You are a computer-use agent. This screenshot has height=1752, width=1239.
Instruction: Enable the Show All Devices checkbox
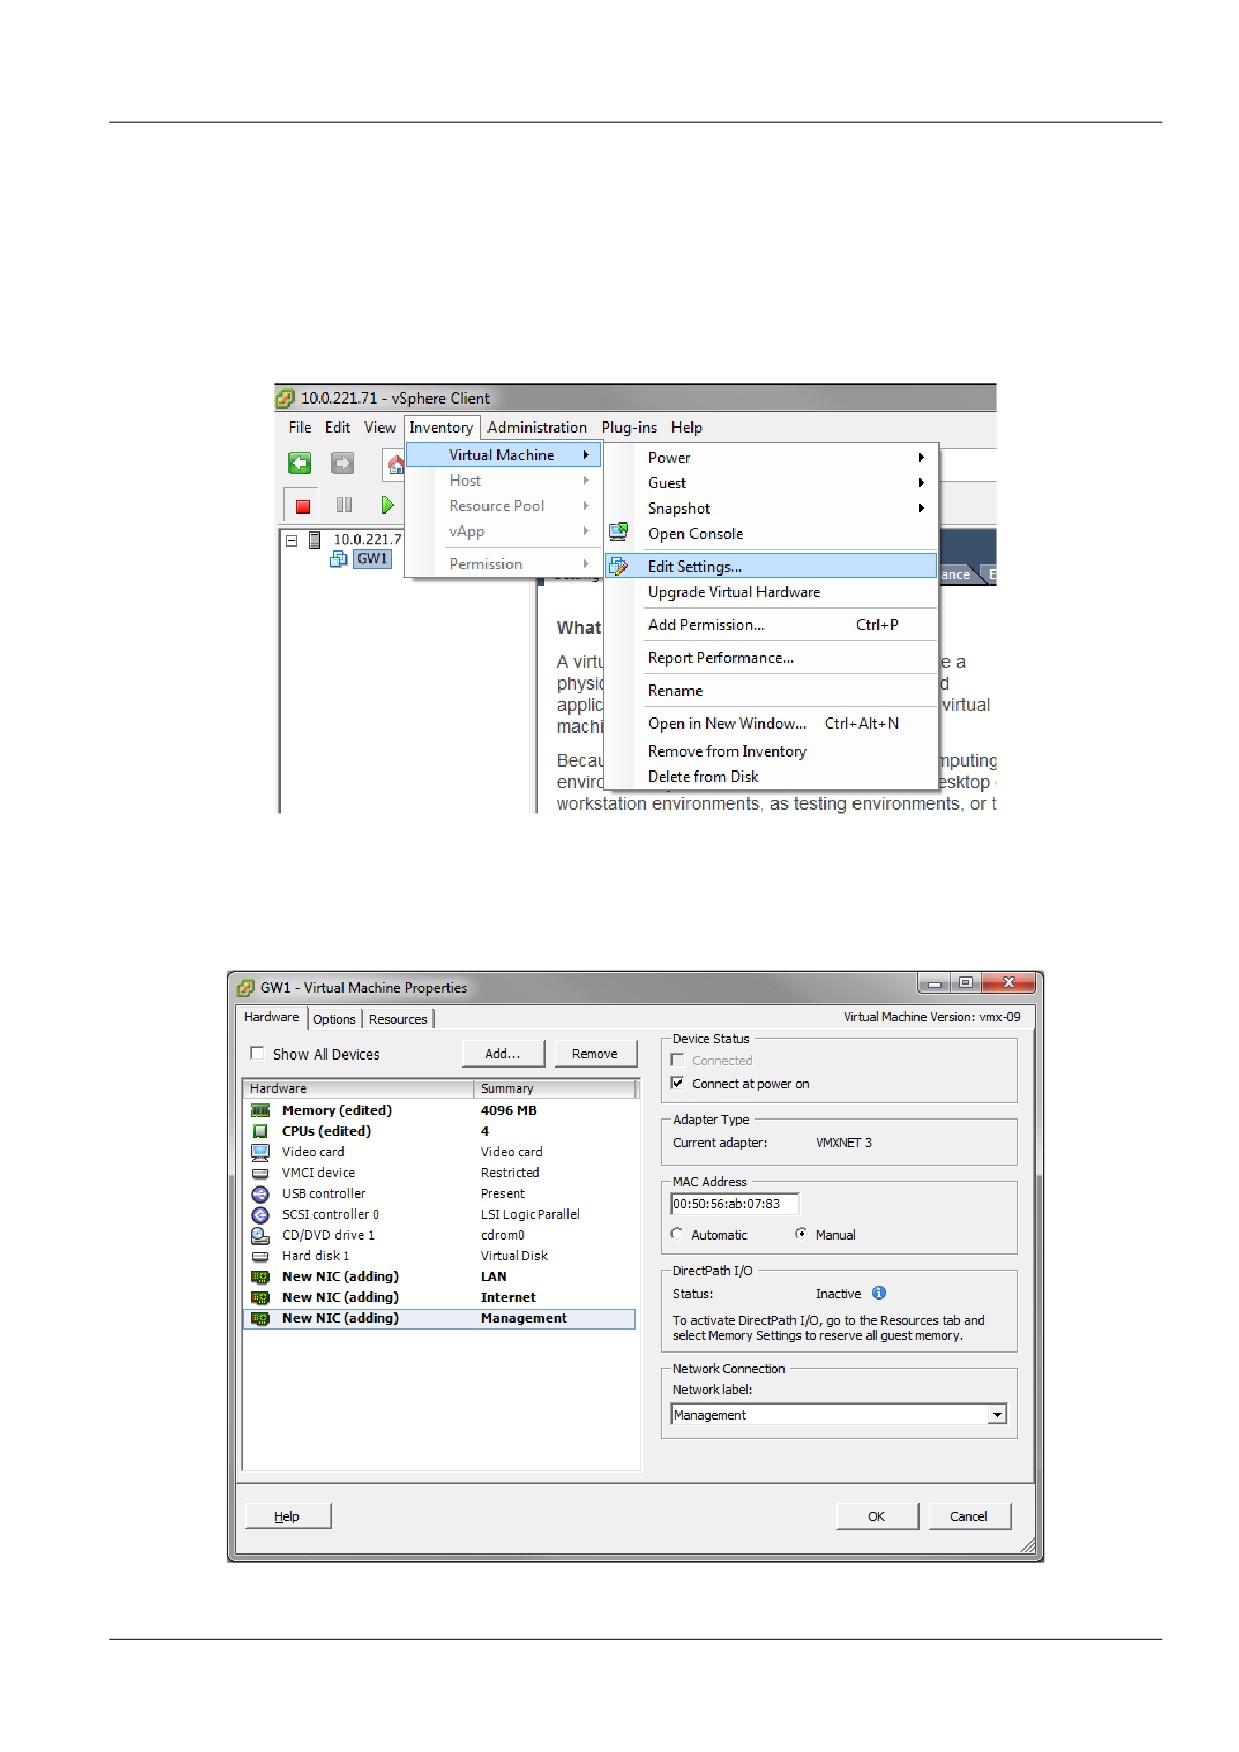click(x=257, y=1053)
